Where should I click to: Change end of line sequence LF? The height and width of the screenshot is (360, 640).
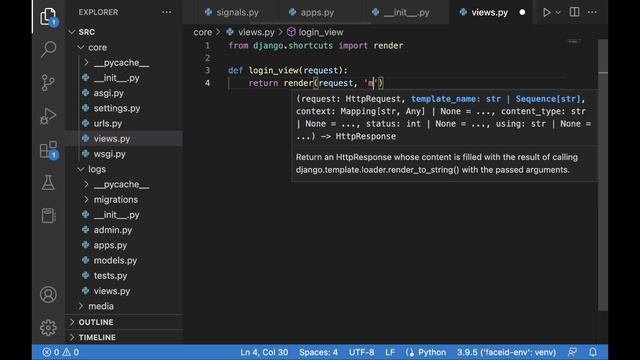pos(390,352)
